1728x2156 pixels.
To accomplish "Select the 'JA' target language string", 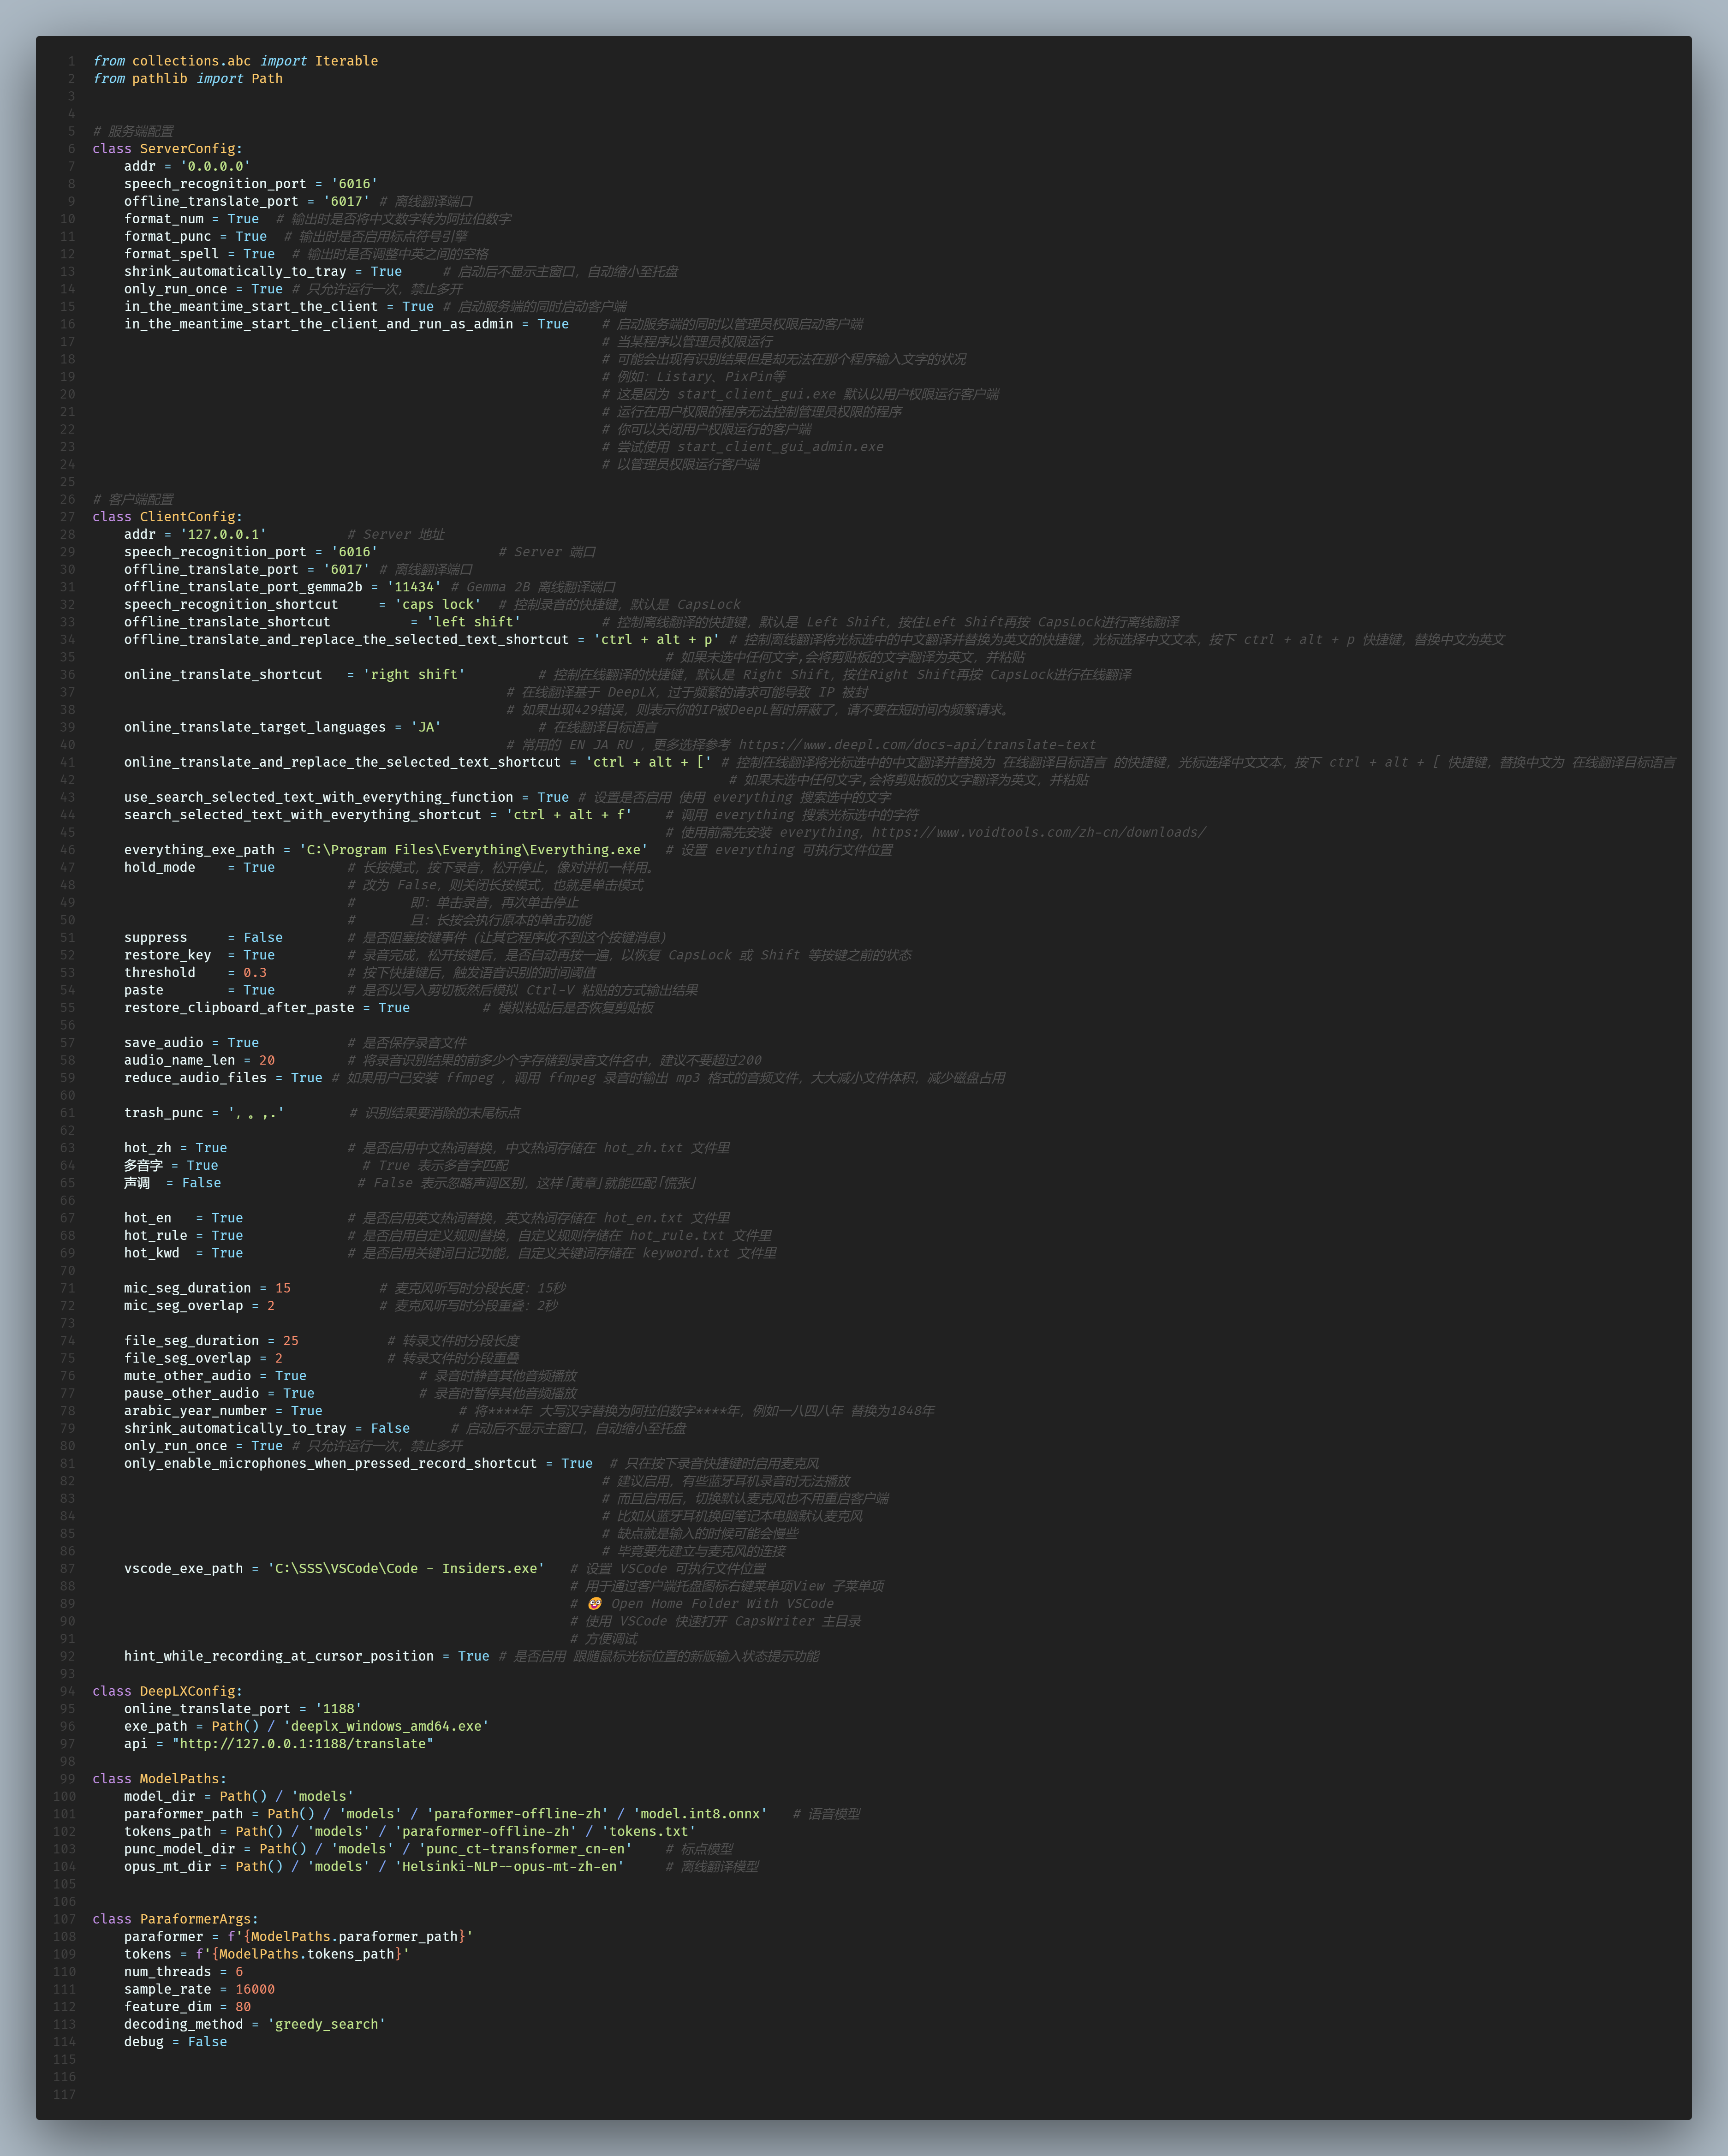I will tap(426, 727).
